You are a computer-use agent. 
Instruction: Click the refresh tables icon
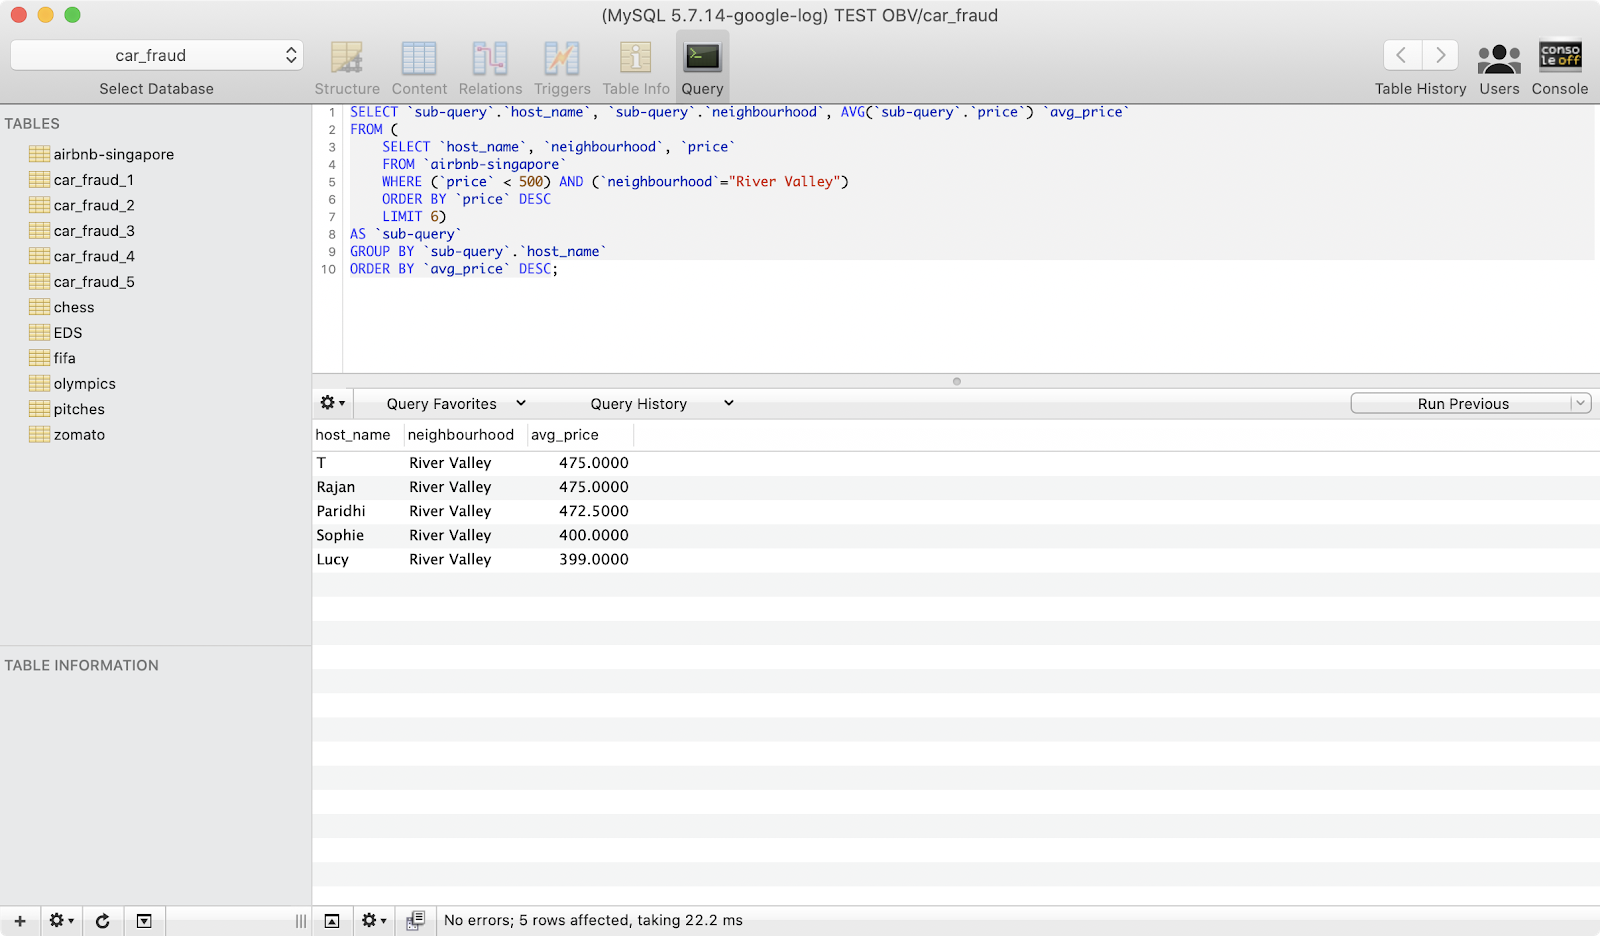tap(102, 921)
